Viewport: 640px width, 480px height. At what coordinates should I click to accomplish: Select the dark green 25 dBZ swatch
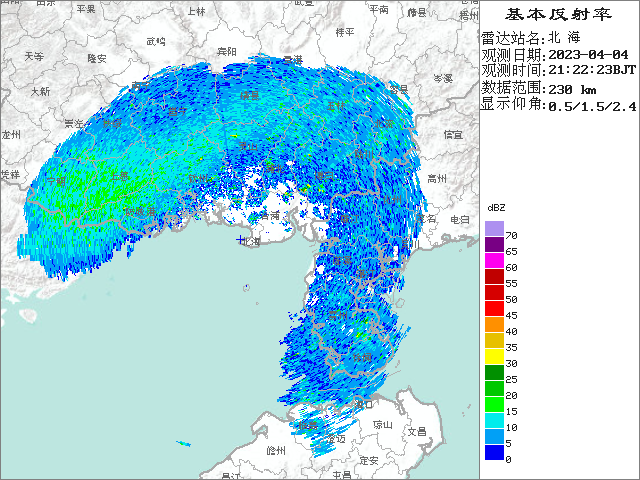point(494,372)
